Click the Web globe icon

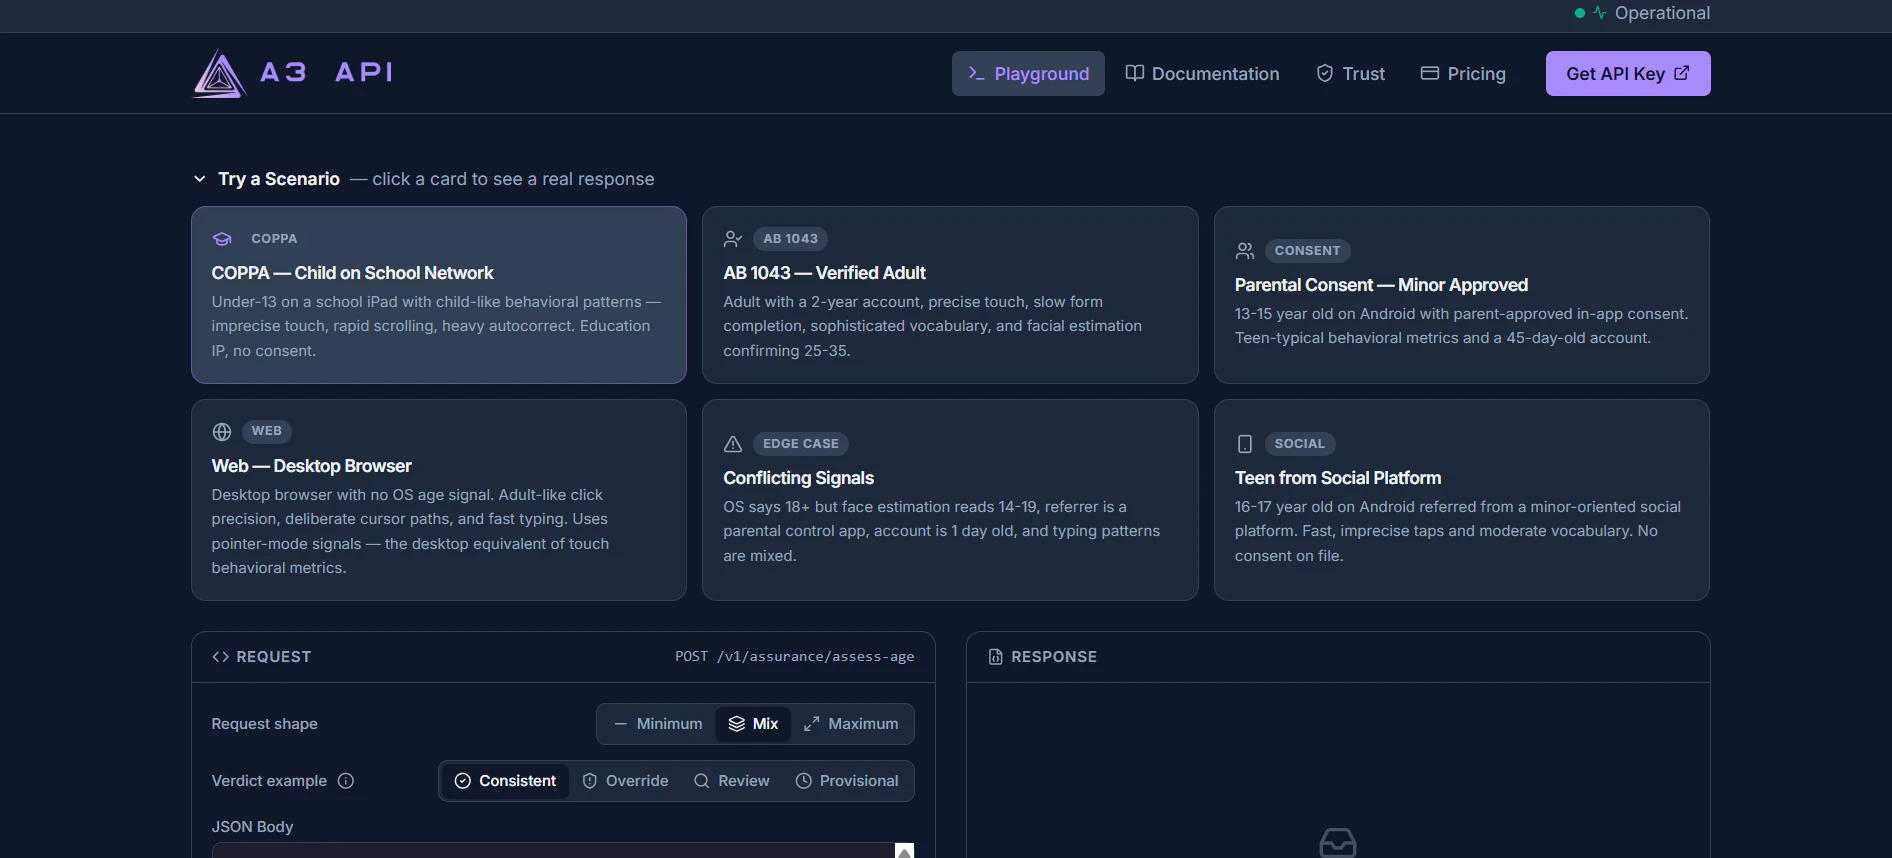222,432
